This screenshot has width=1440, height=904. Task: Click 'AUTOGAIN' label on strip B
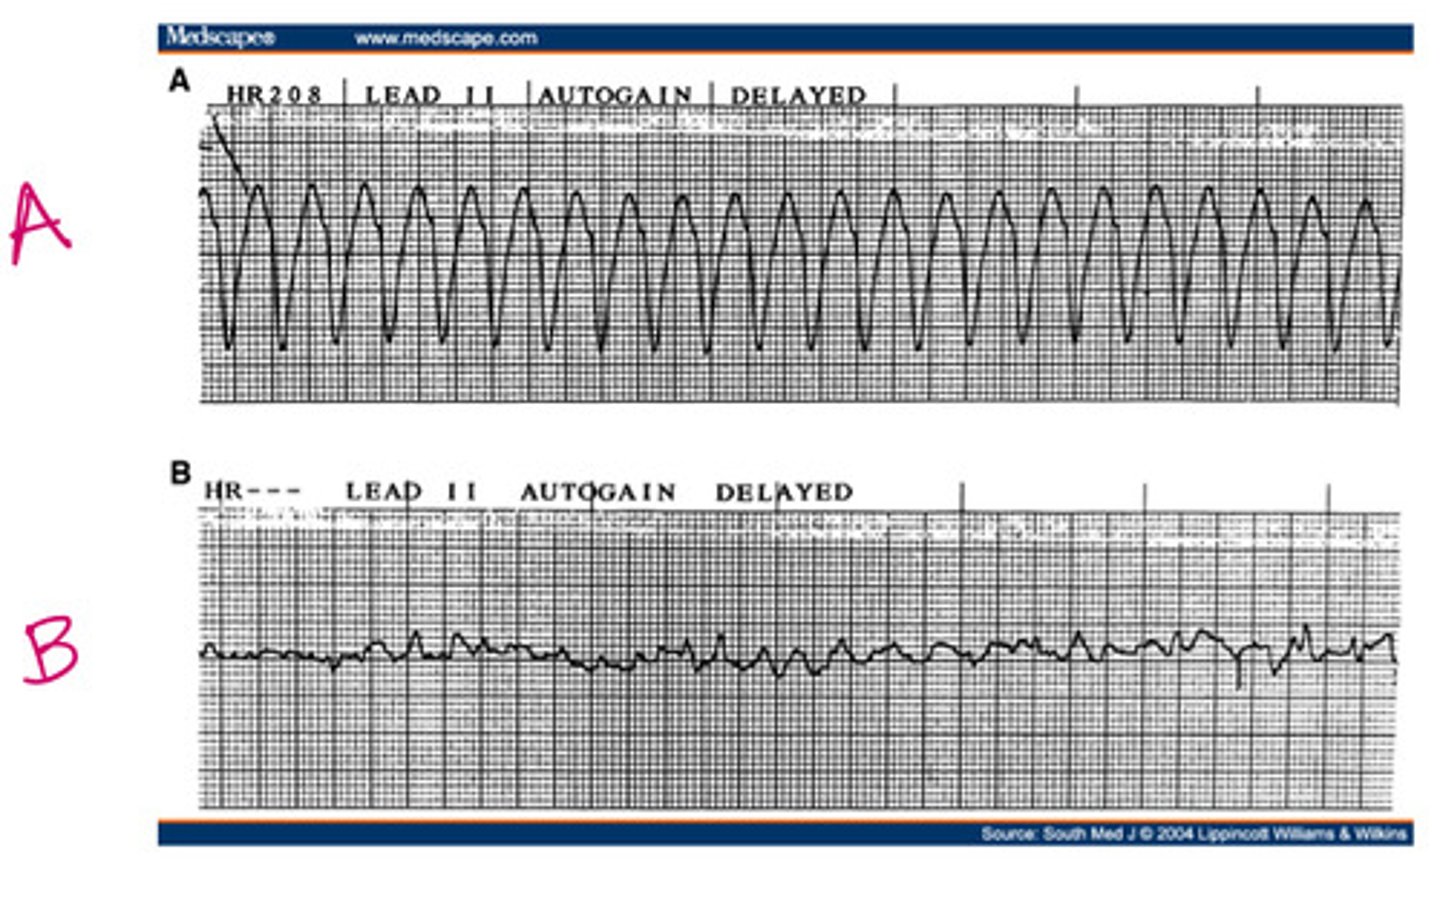click(598, 492)
